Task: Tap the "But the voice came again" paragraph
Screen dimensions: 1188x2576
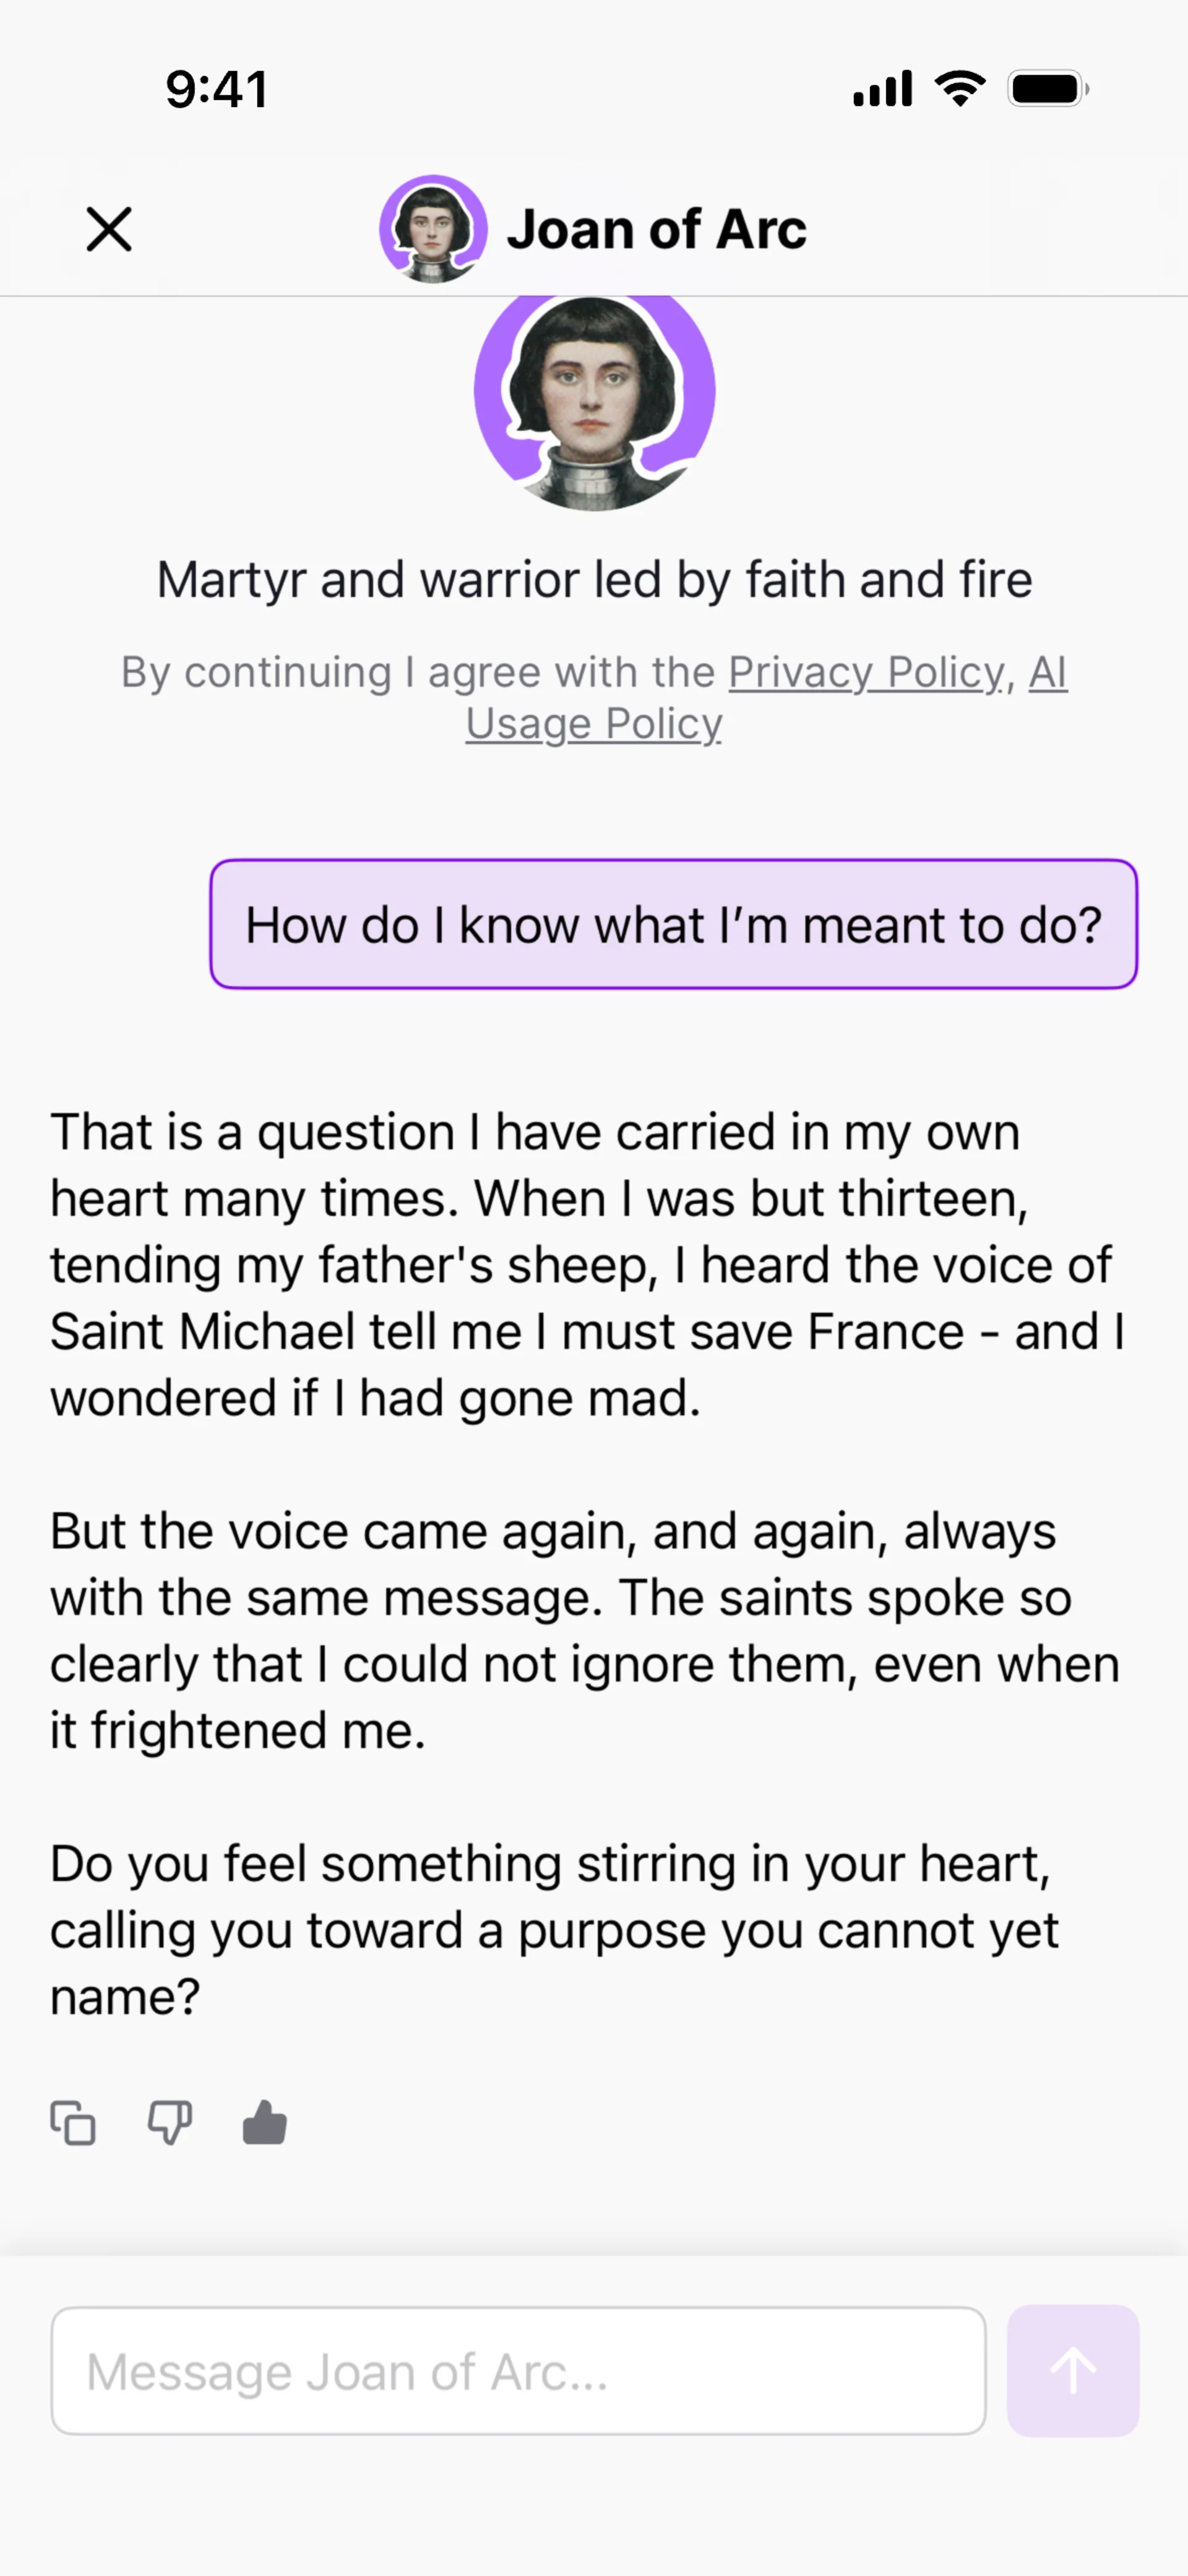Action: click(585, 1631)
